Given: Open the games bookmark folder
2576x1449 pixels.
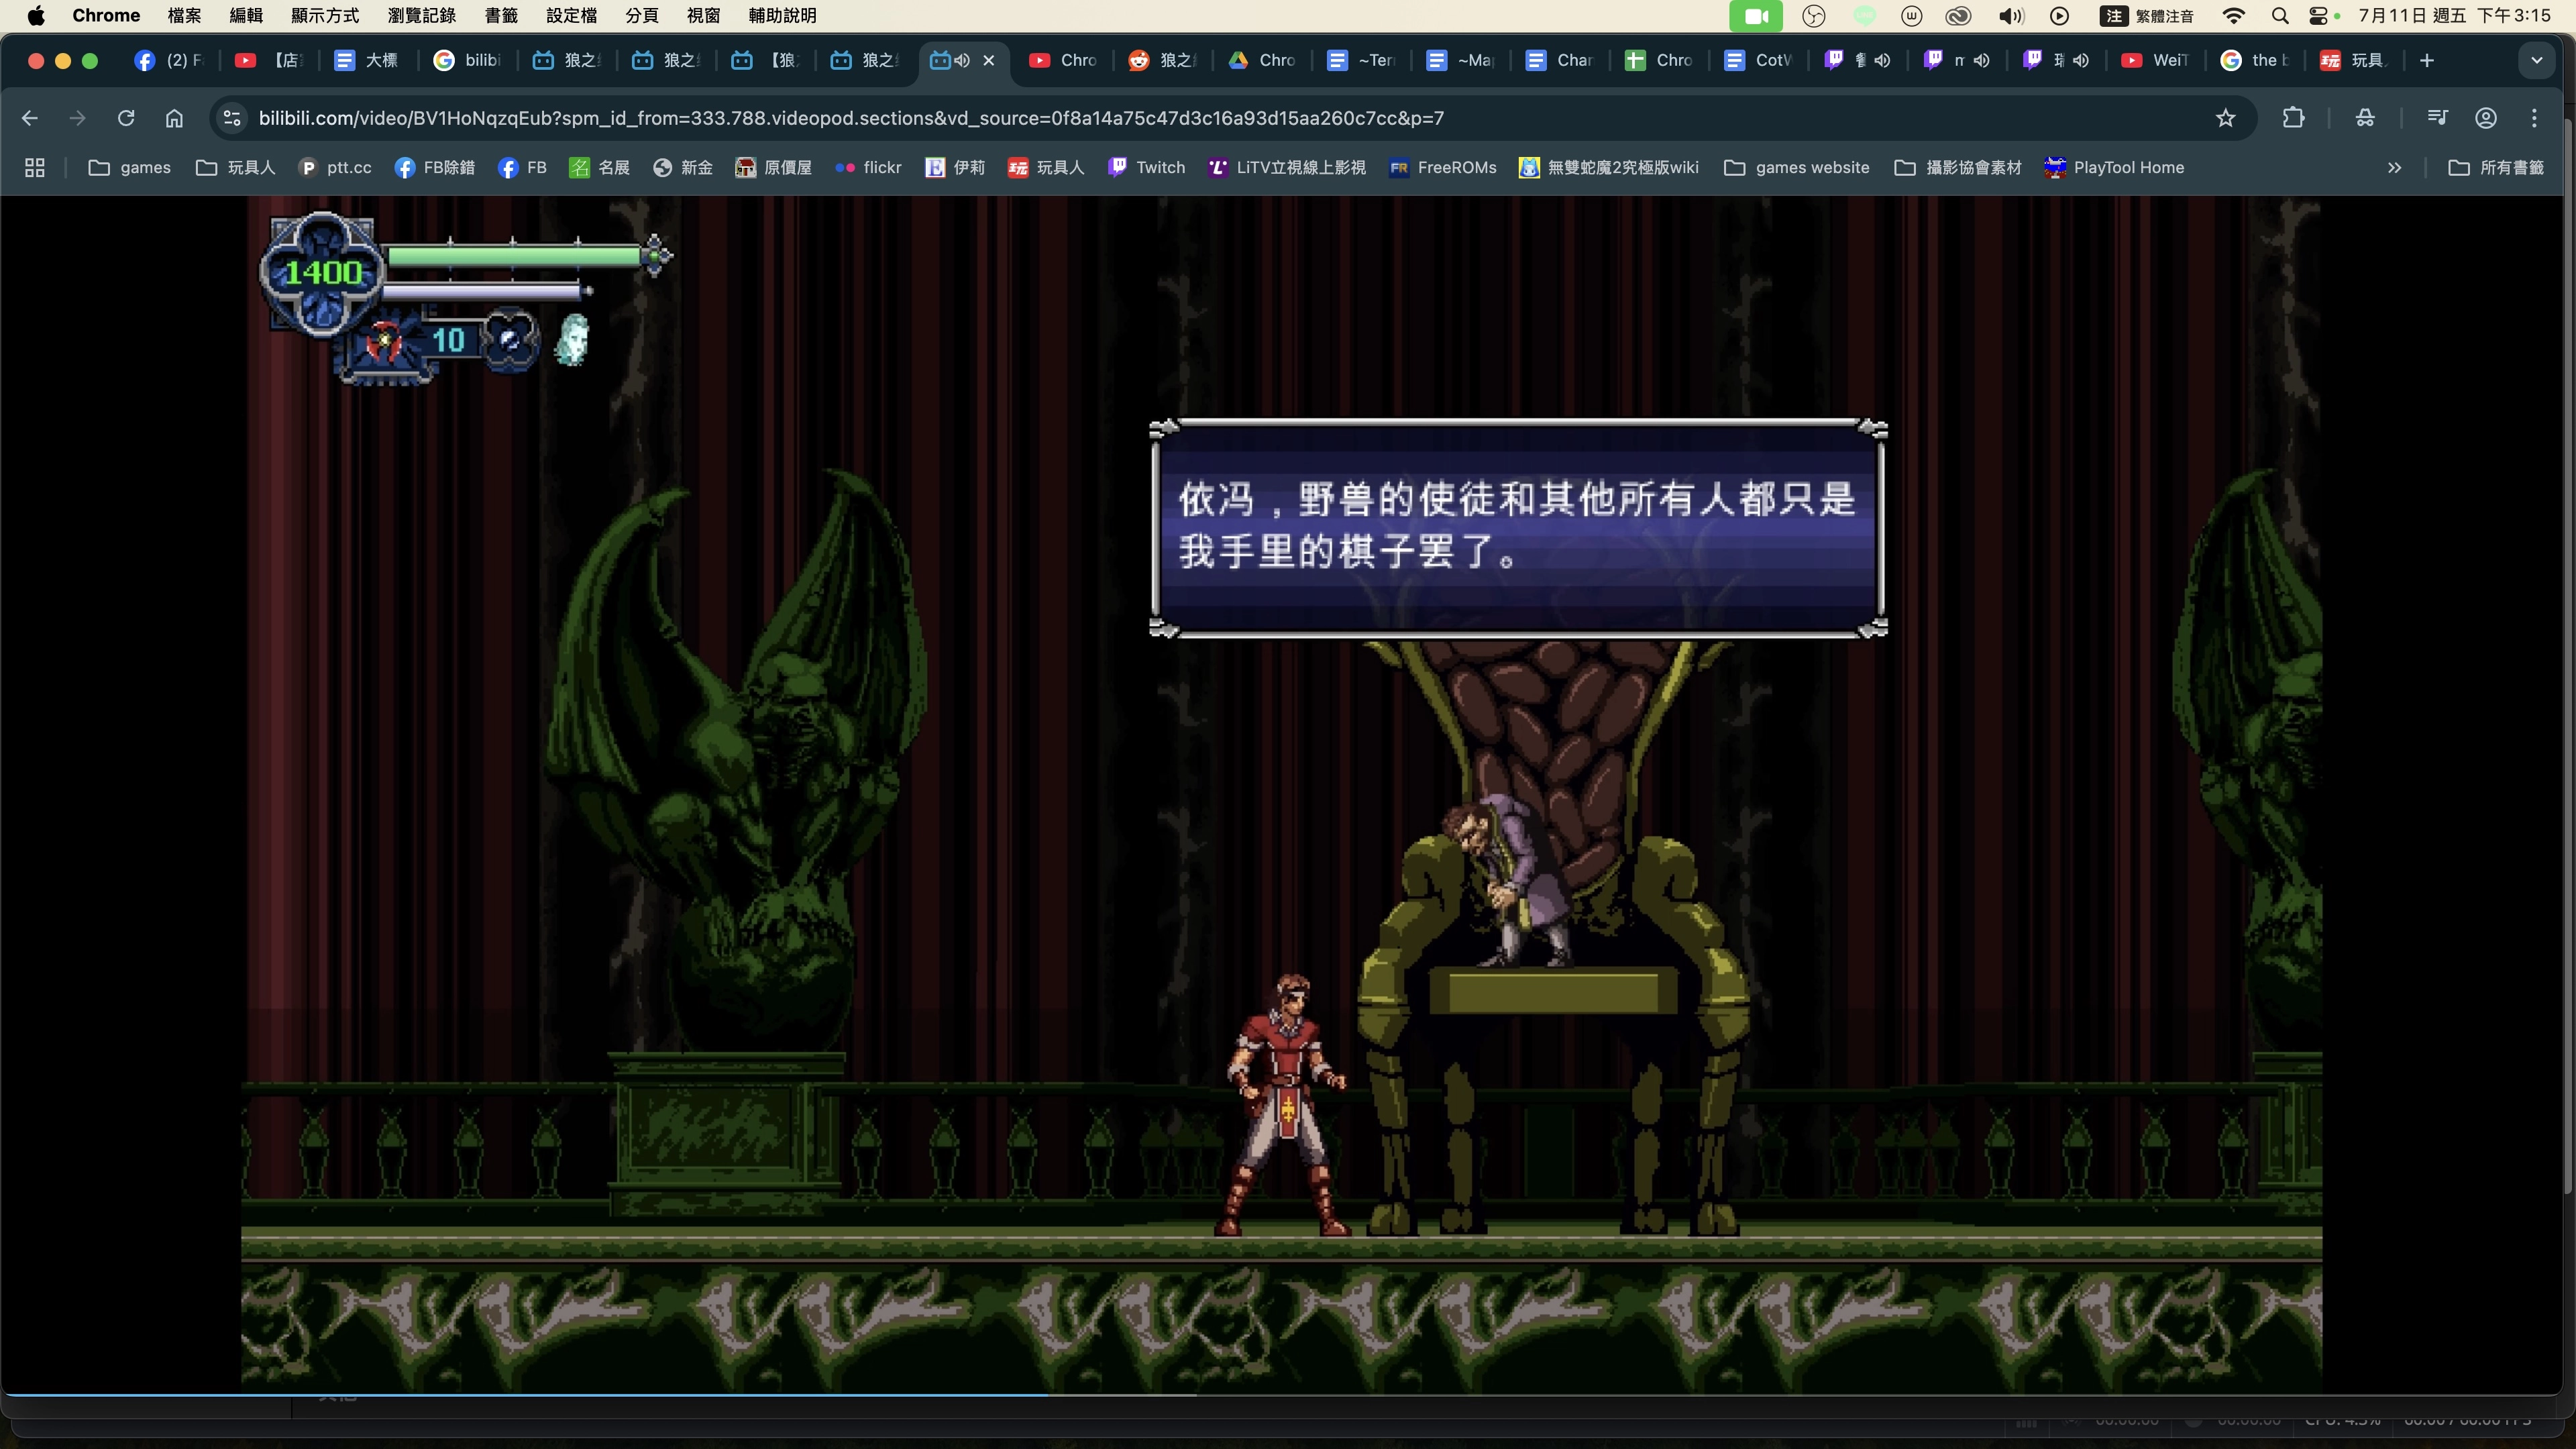Looking at the screenshot, I should point(130,168).
